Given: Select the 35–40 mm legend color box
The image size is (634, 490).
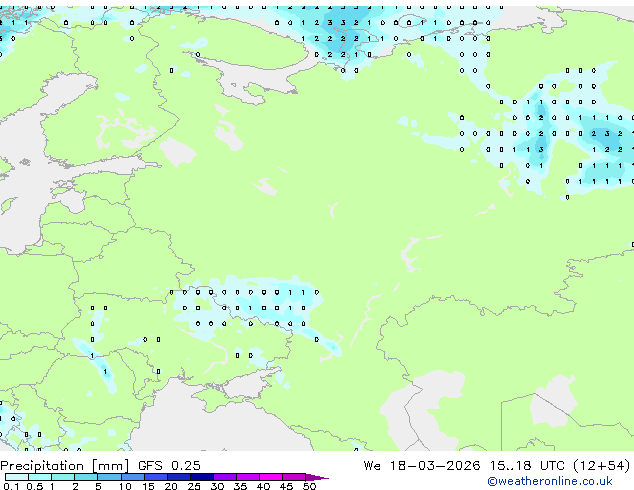Looking at the screenshot, I should tap(247, 477).
